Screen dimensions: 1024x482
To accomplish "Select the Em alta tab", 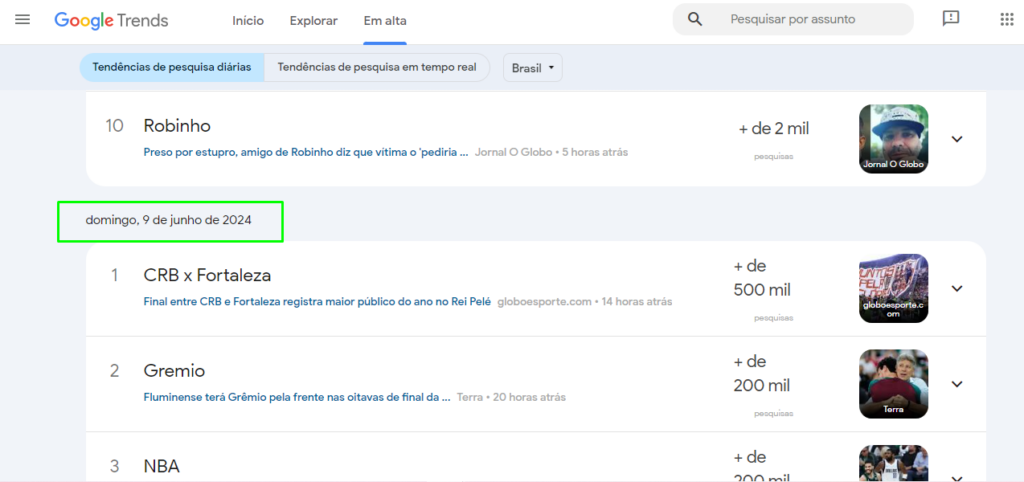I will [385, 21].
